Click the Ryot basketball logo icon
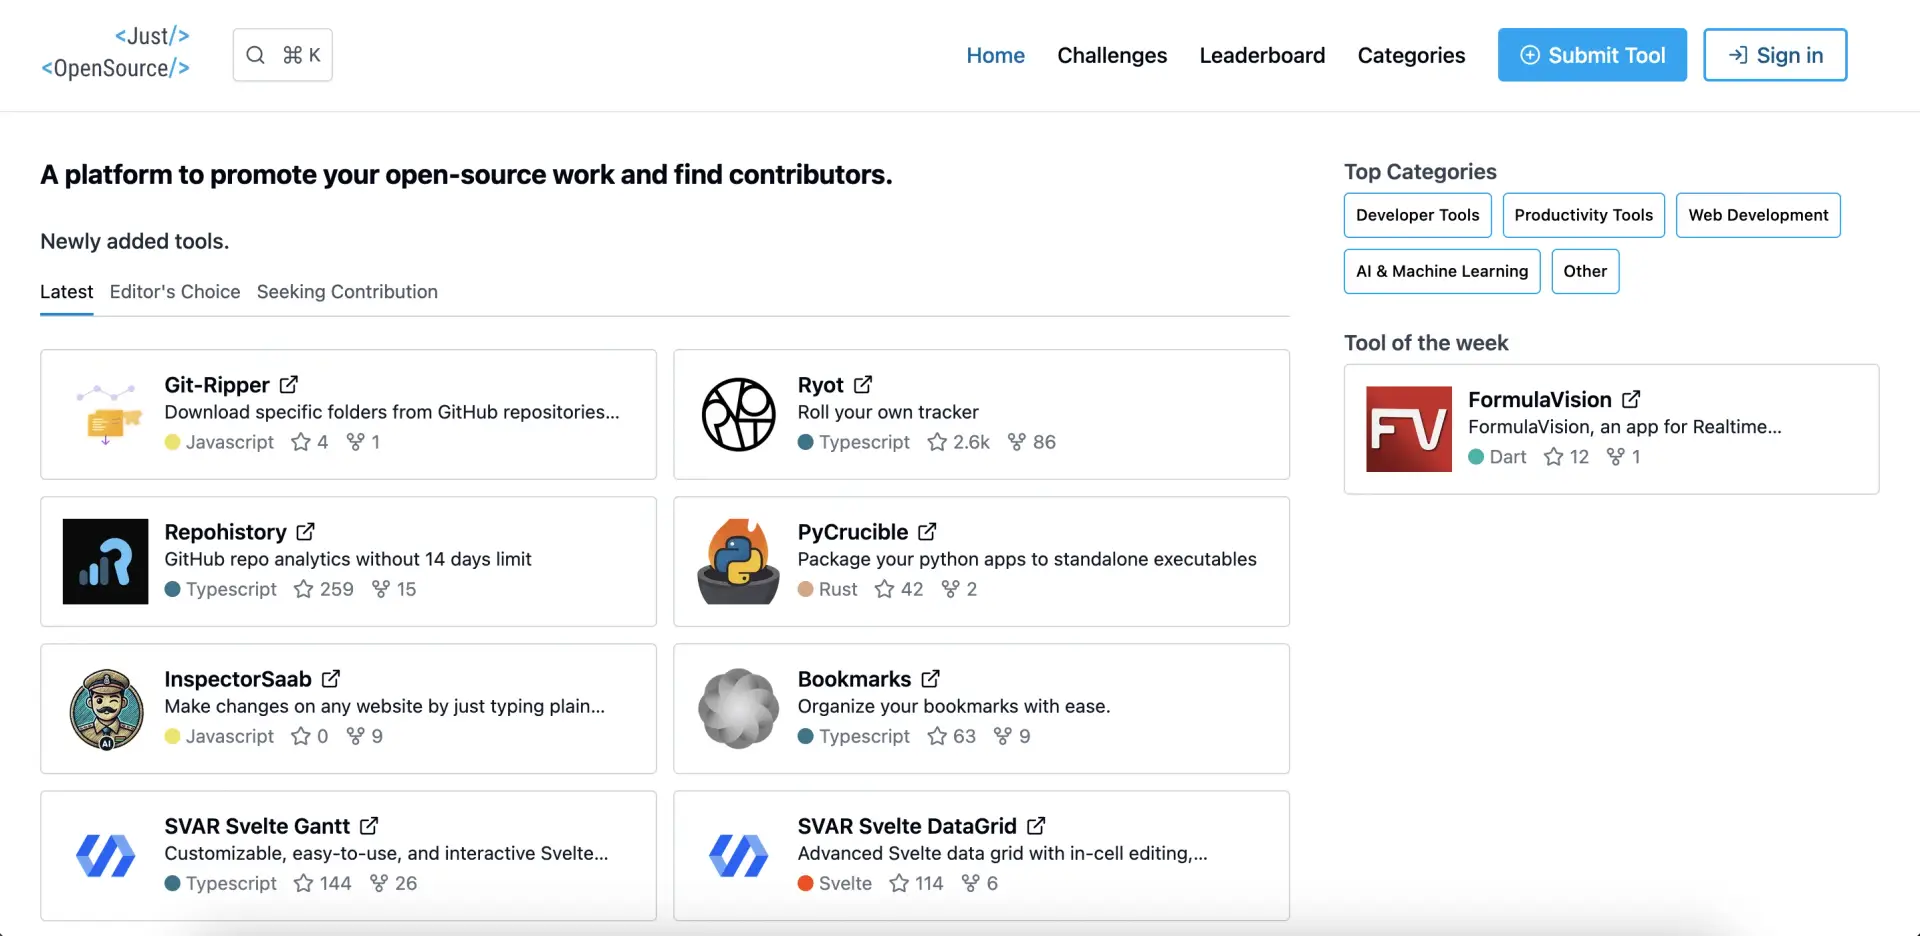Screen dimensions: 1920x936 click(738, 414)
